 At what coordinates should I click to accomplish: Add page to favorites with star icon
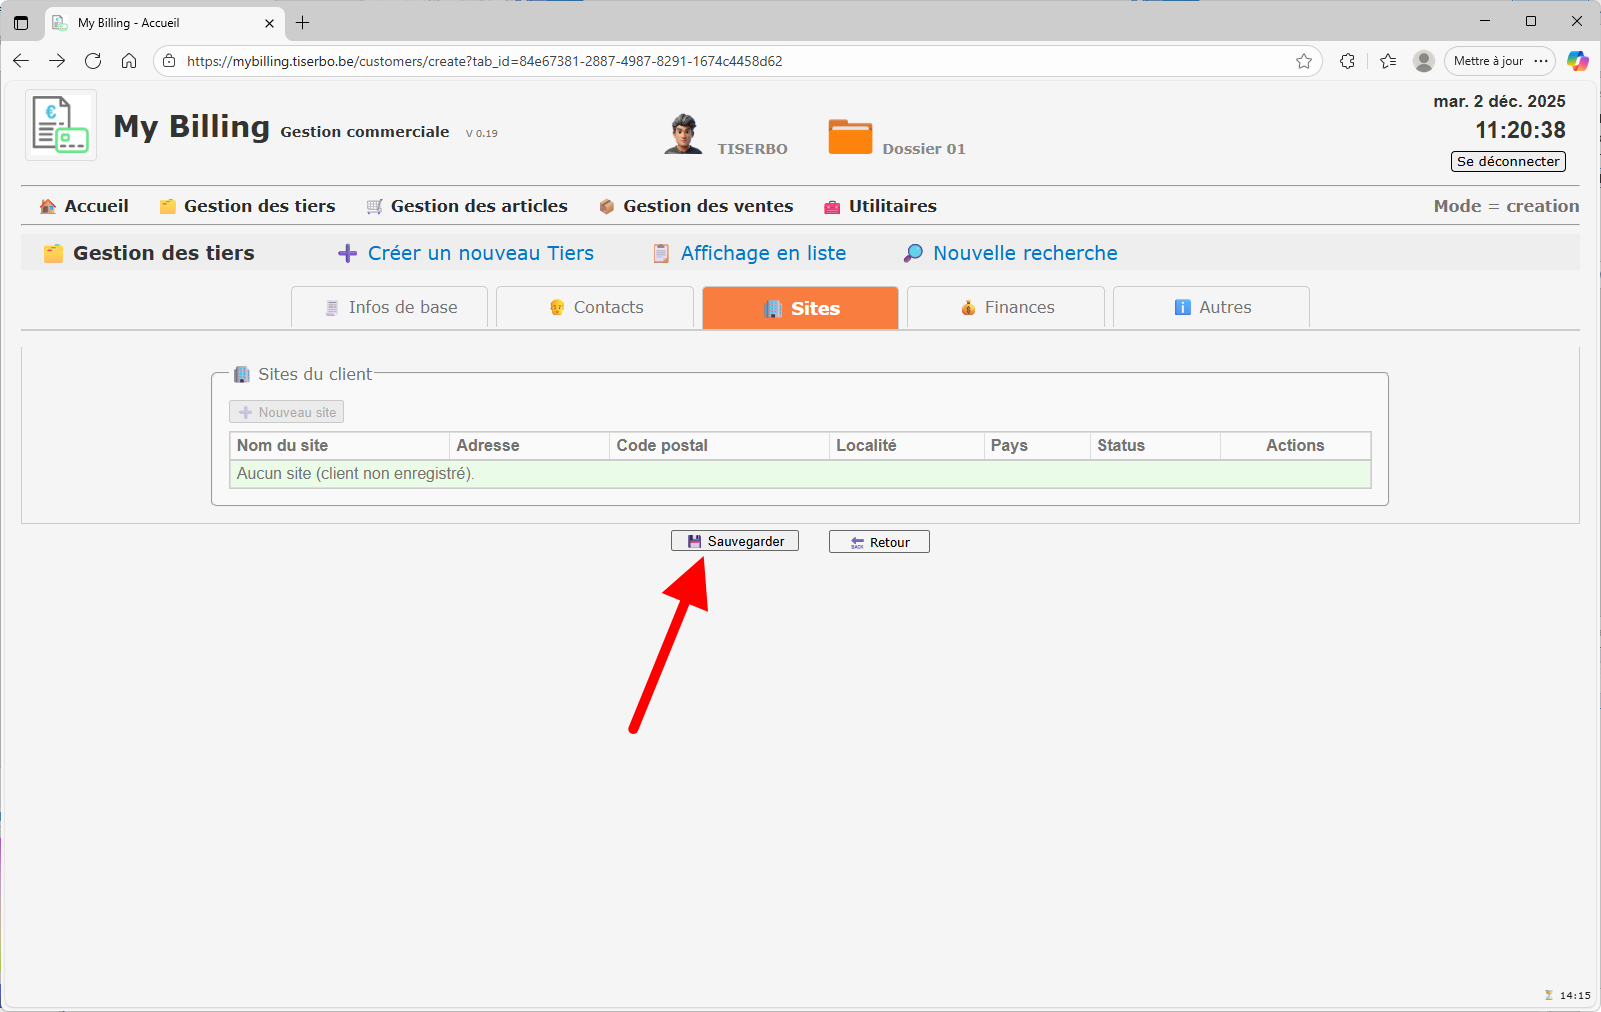point(1304,61)
